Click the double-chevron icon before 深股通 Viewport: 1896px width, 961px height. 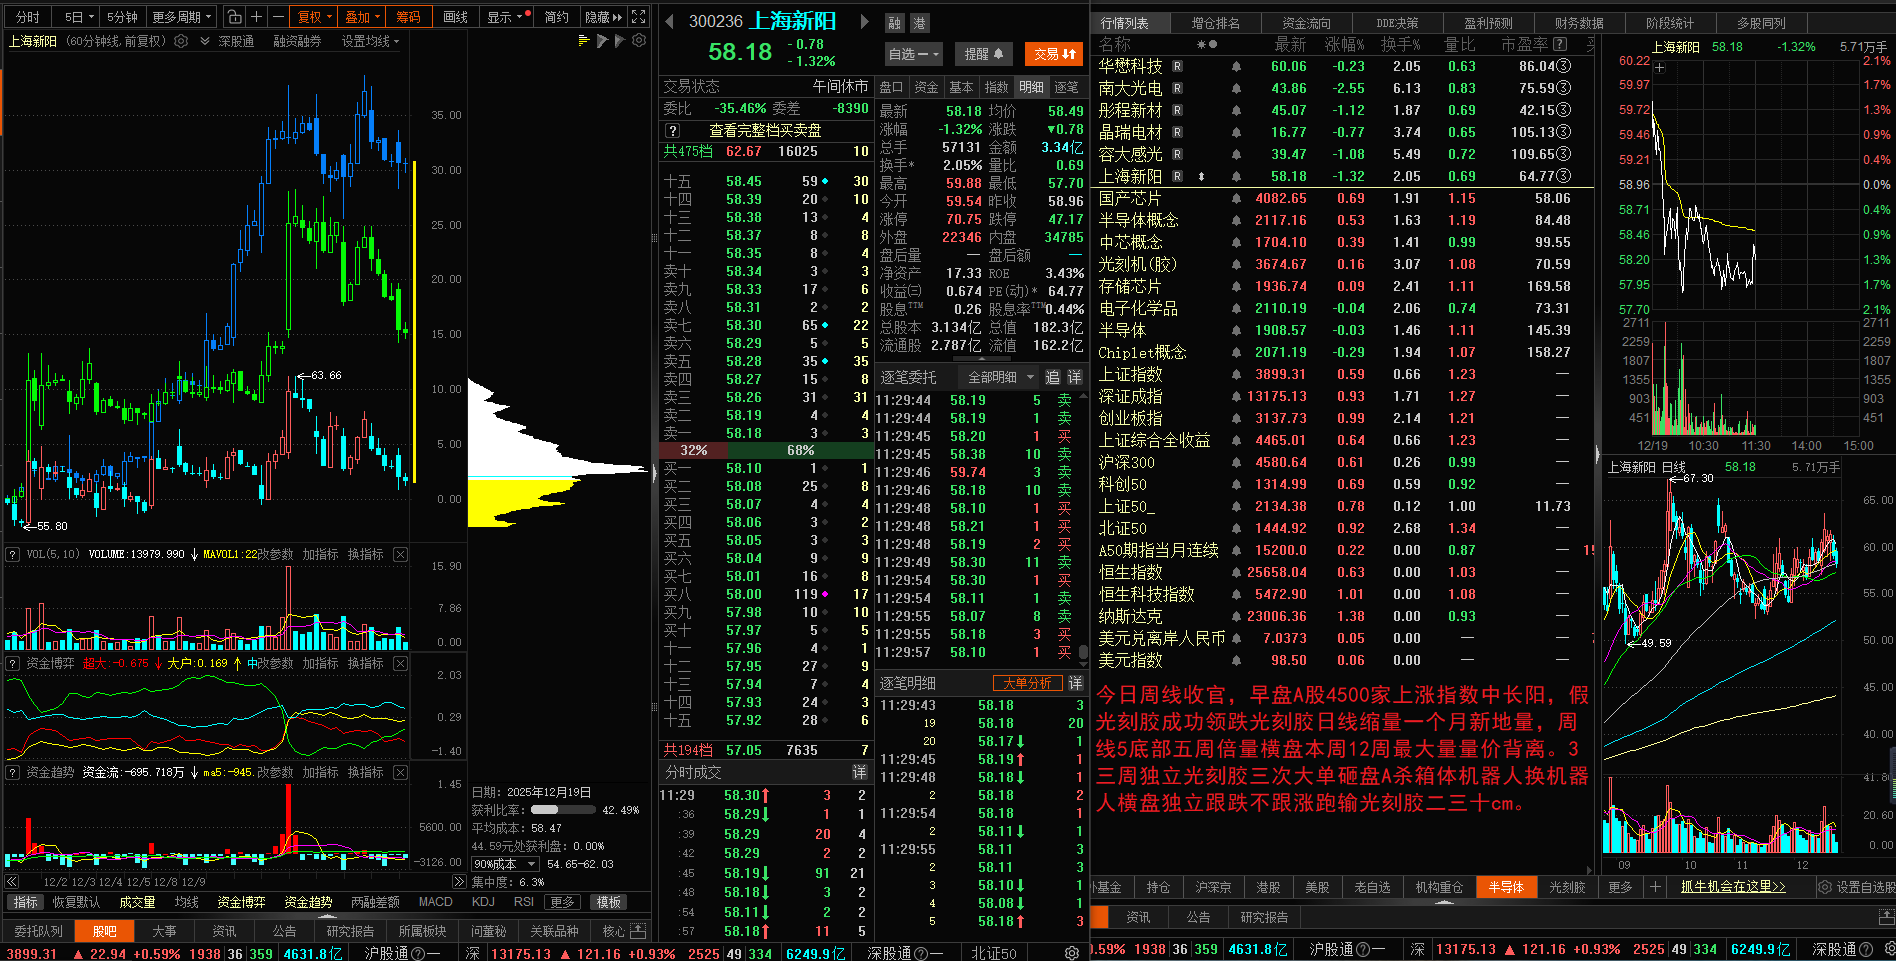(205, 41)
